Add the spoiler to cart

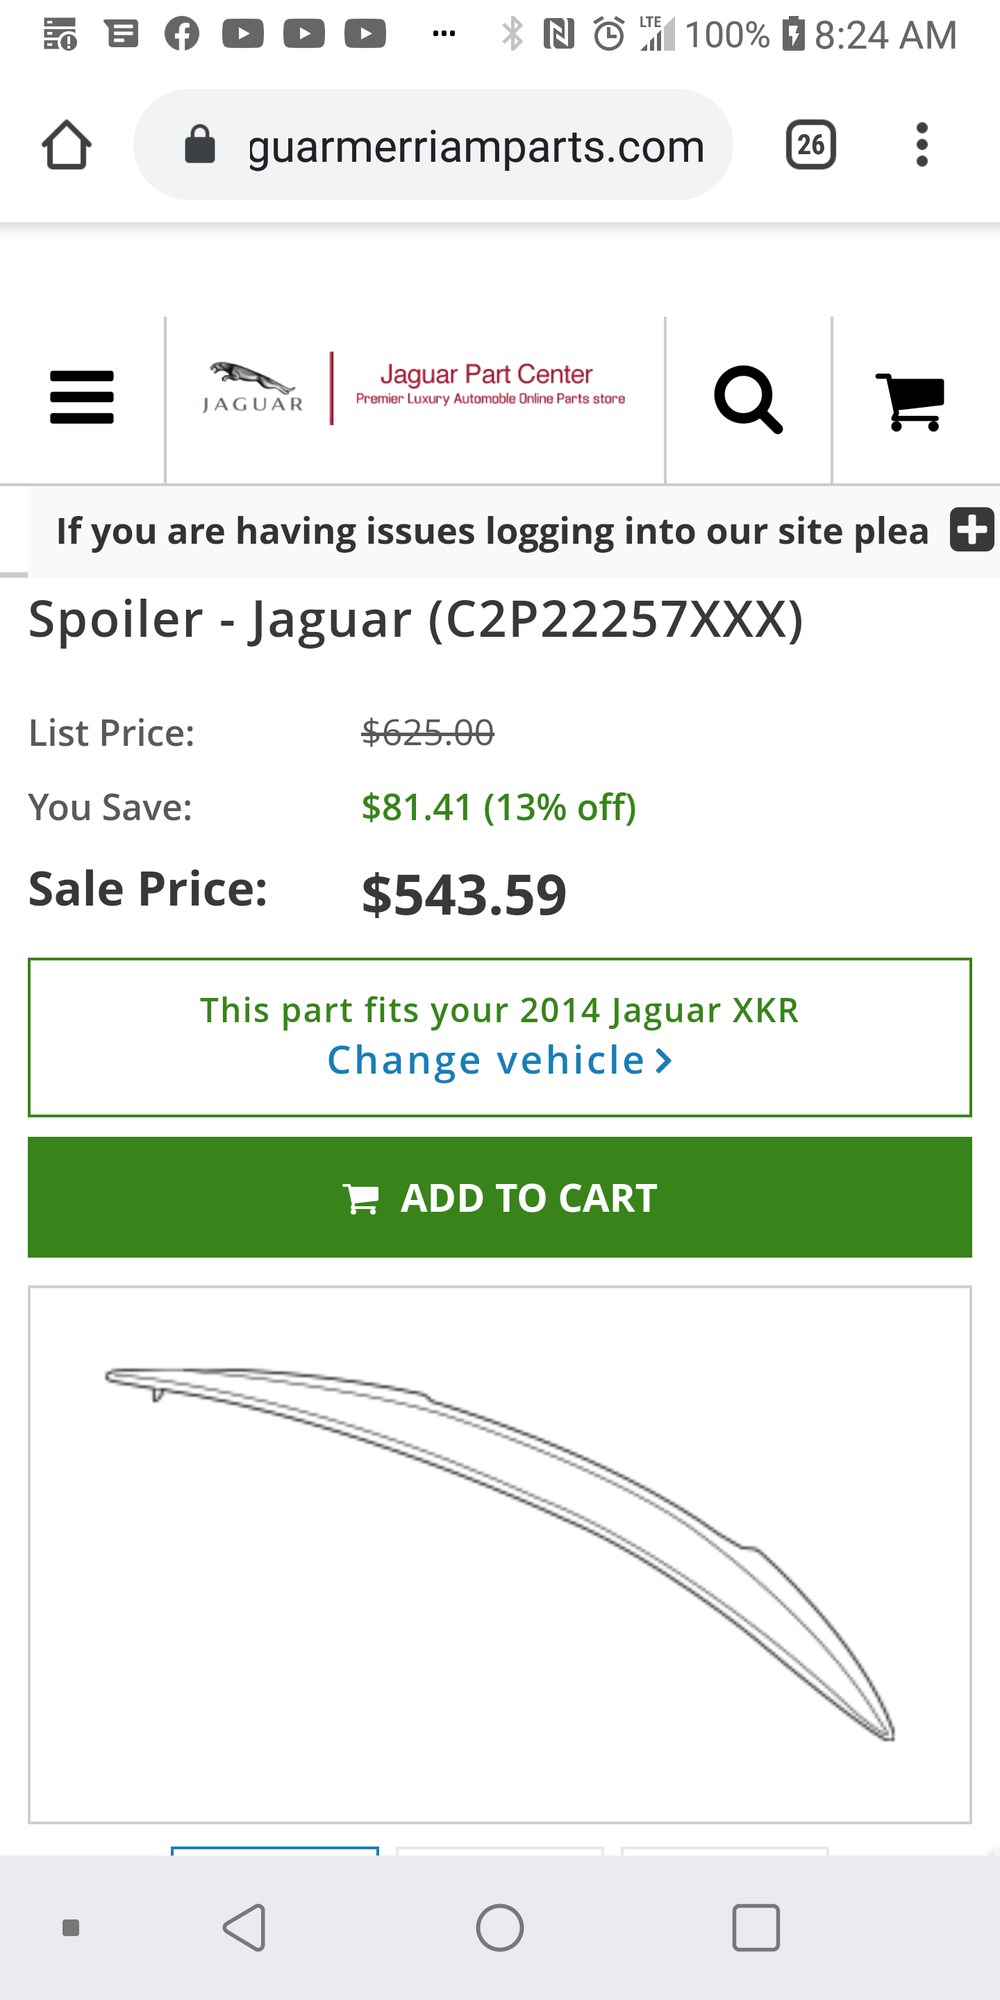coord(500,1197)
